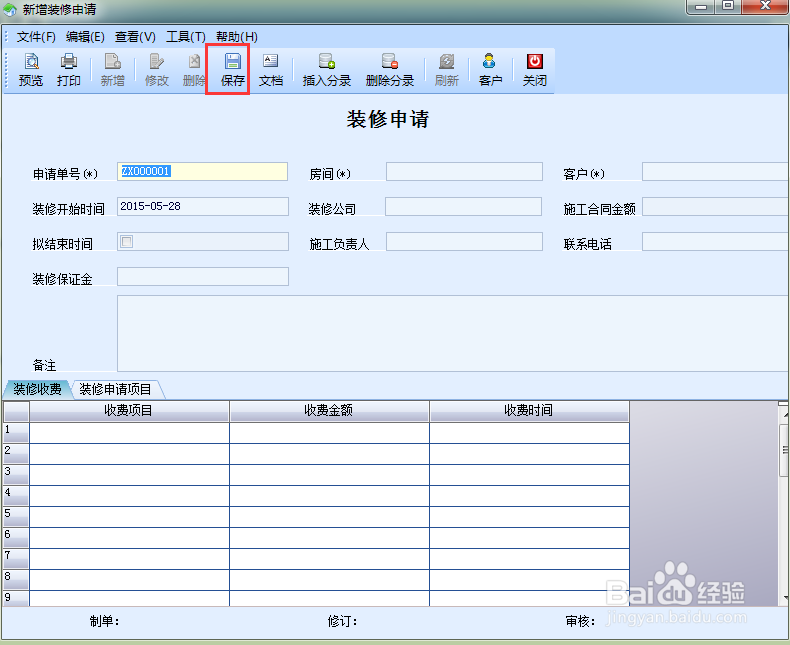
Task: Minimize the 新增装修申请 window
Action: 701,7
